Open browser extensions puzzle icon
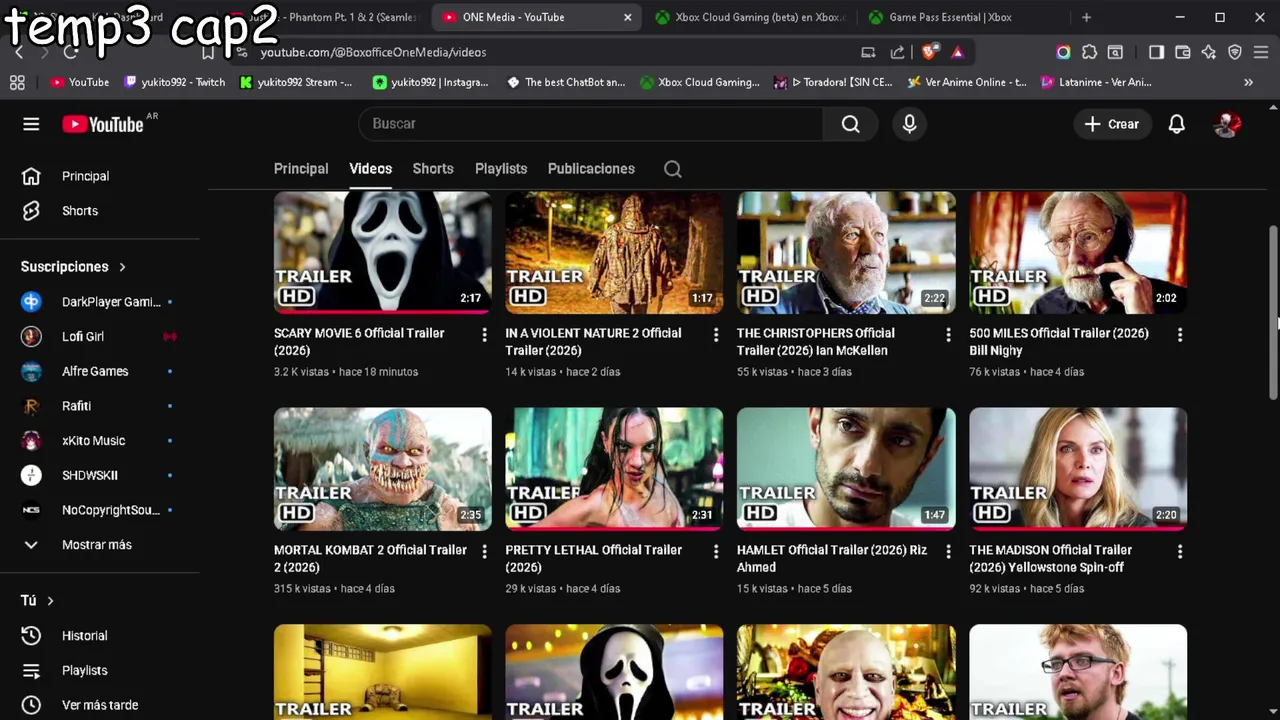 pos(1089,52)
